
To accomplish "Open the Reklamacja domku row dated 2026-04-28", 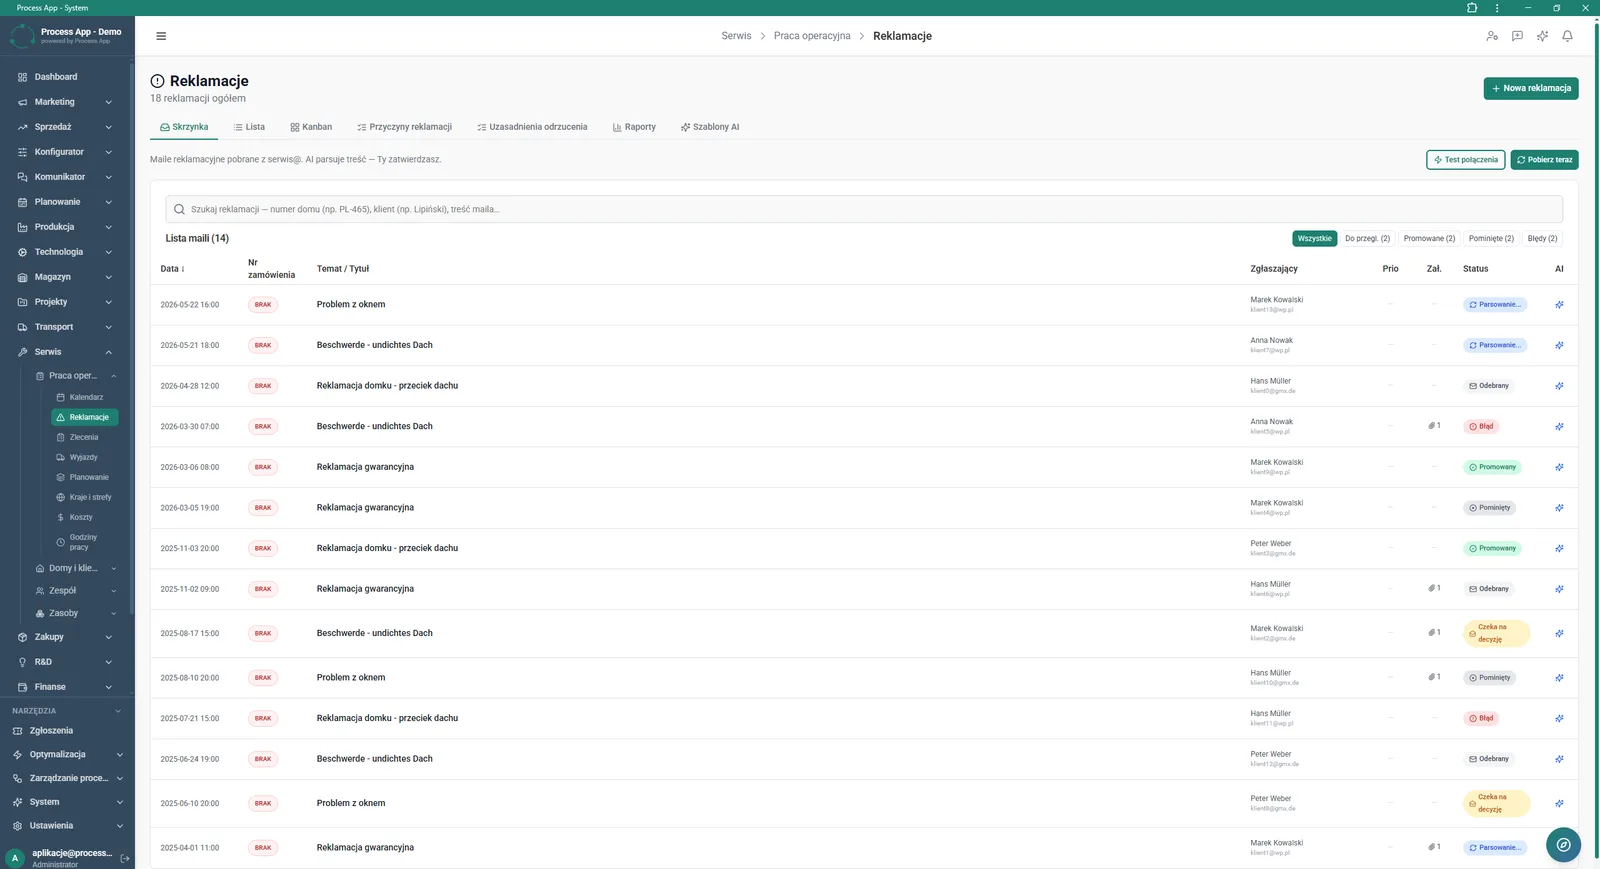I will coord(864,386).
